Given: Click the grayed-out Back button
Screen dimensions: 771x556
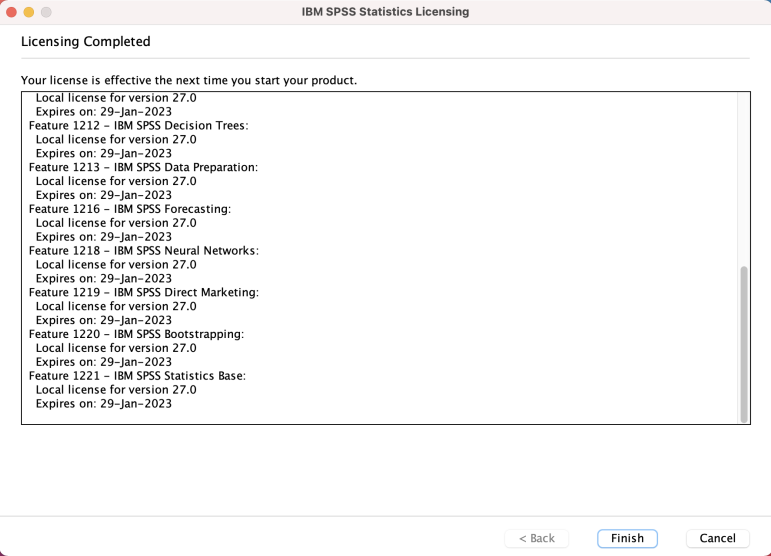Looking at the screenshot, I should (536, 538).
